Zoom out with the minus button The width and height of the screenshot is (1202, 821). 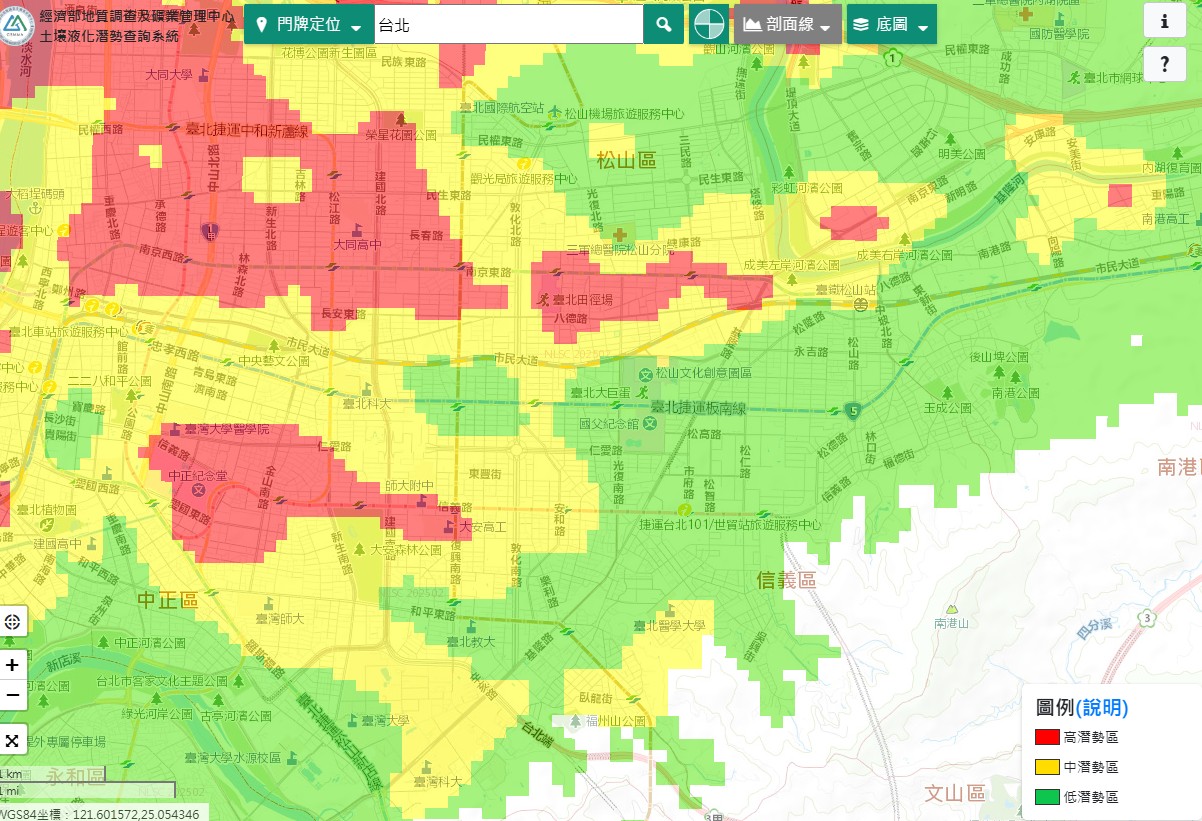click(13, 695)
